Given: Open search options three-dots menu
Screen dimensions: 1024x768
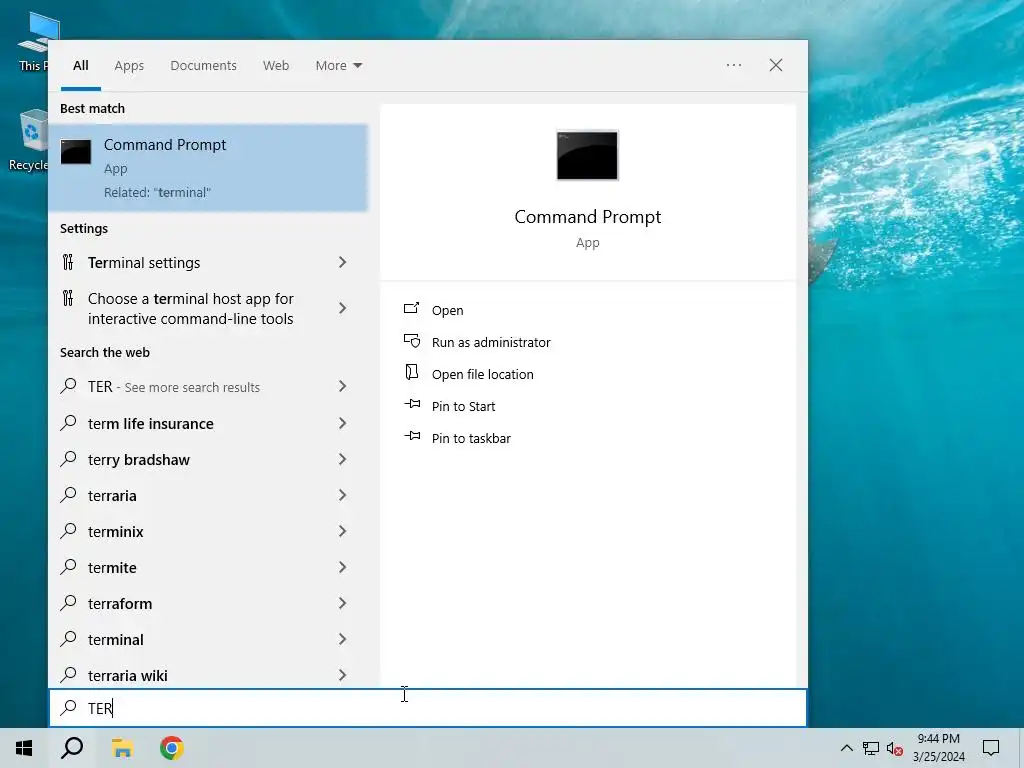Looking at the screenshot, I should tap(734, 65).
